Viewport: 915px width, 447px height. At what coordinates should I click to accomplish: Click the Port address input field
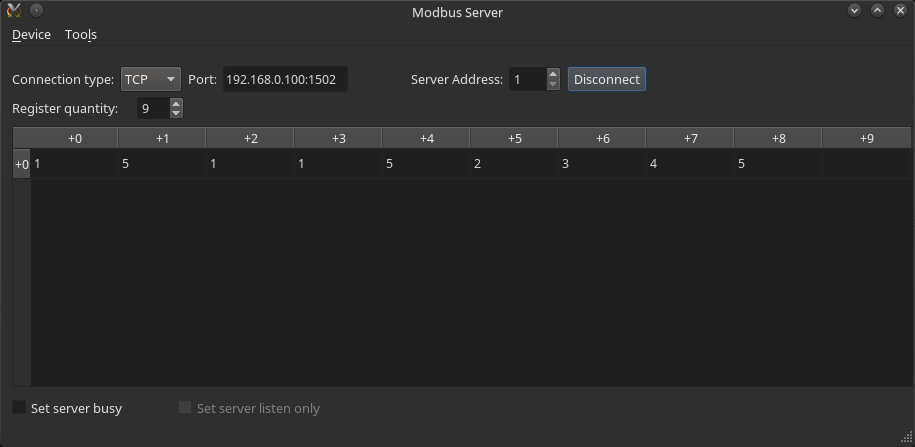click(285, 79)
